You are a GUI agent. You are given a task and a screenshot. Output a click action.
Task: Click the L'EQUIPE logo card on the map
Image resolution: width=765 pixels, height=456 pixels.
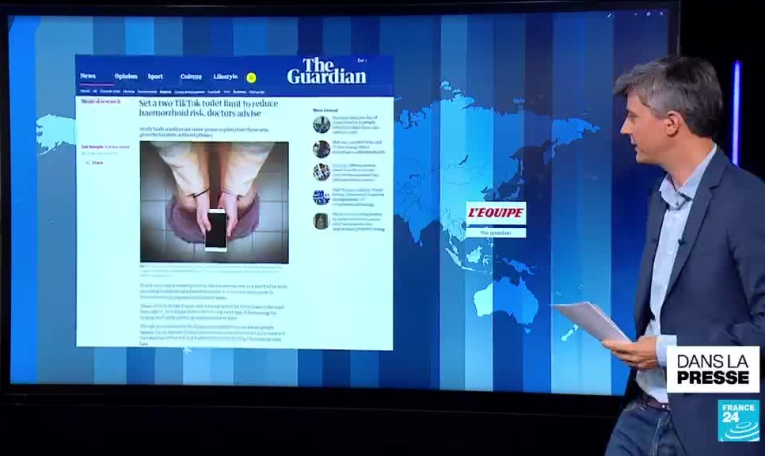point(496,213)
